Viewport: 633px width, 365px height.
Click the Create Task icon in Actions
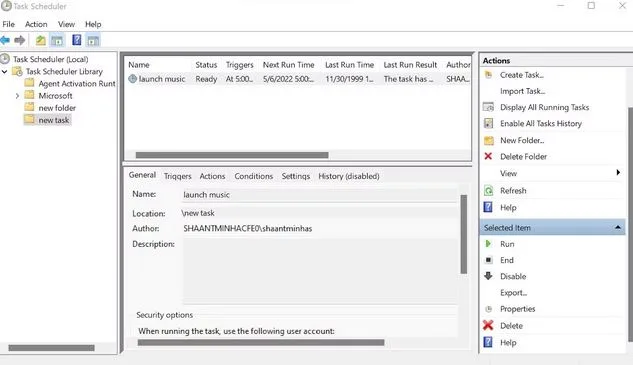[488, 75]
